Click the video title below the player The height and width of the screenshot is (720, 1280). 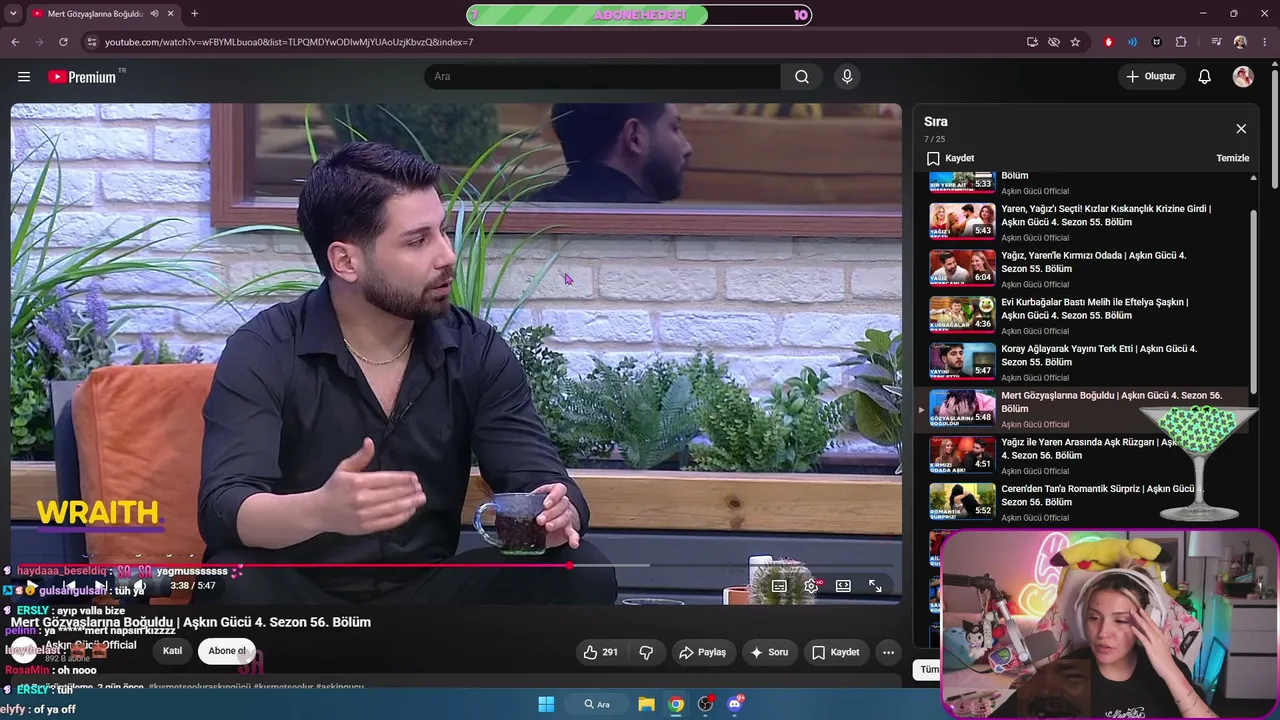(x=191, y=622)
